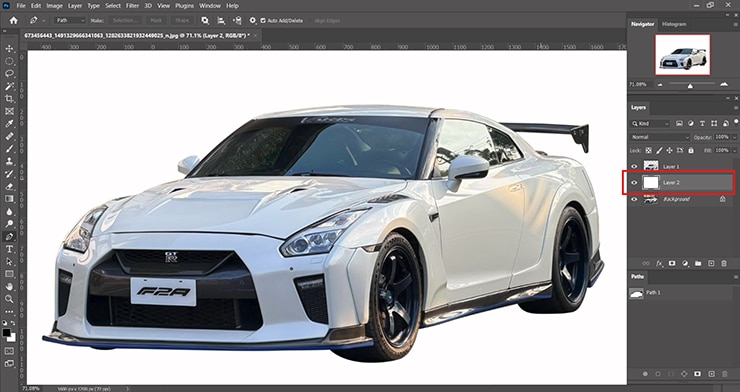Screen dimensions: 740x392
Task: Open the Filter menu
Action: pyautogui.click(x=133, y=6)
